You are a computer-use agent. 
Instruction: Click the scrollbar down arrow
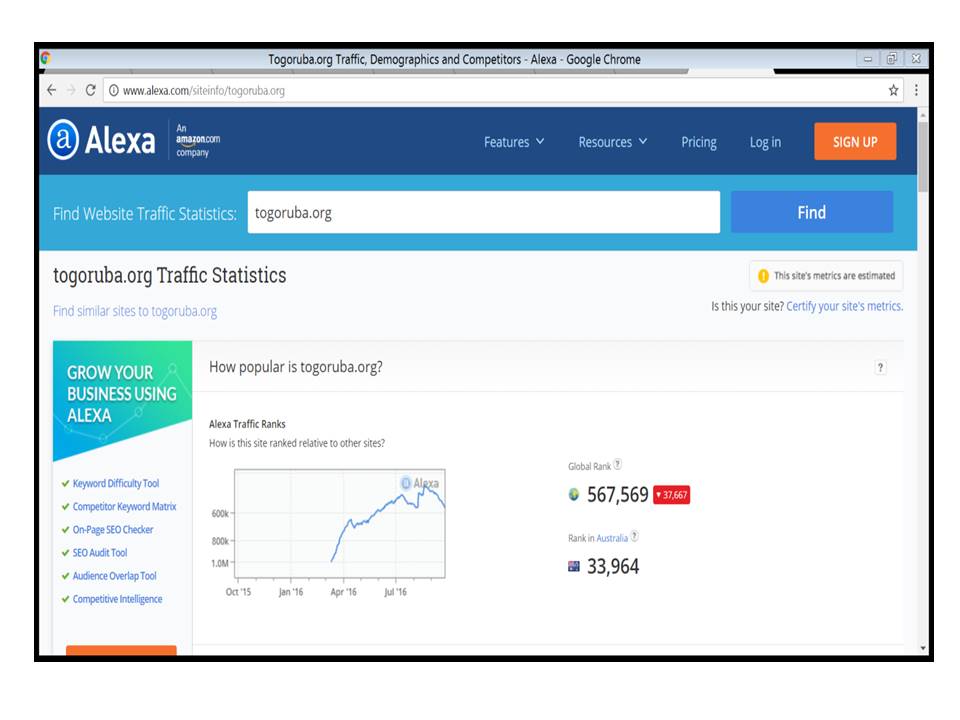point(923,648)
